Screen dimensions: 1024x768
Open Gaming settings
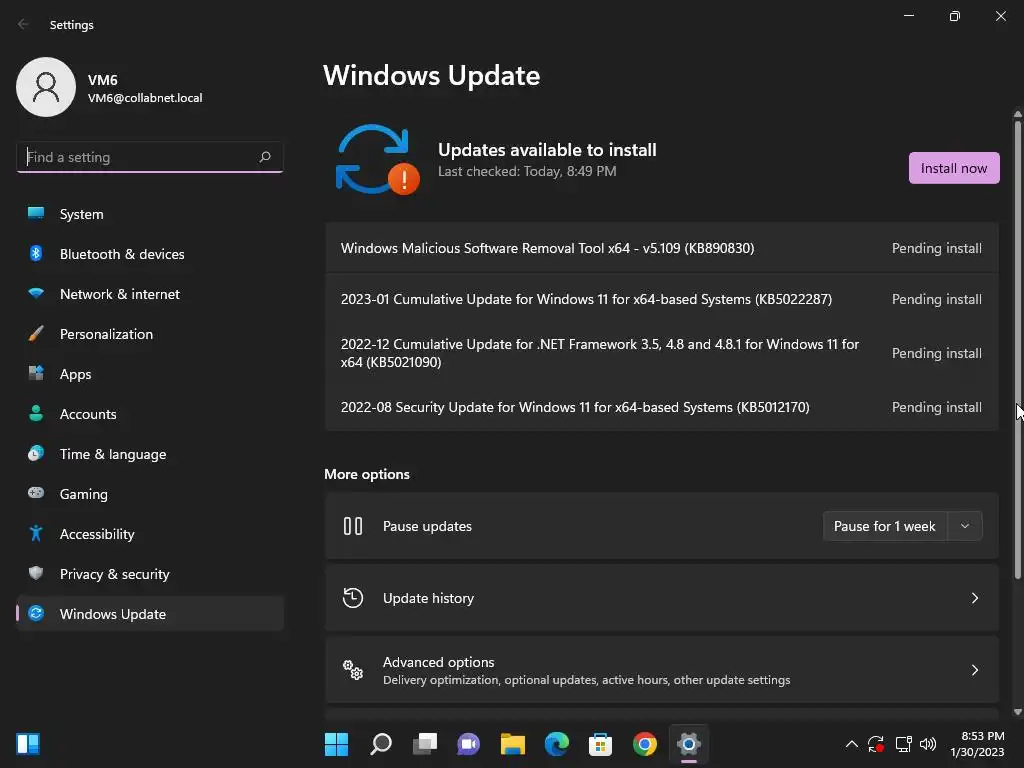point(150,494)
